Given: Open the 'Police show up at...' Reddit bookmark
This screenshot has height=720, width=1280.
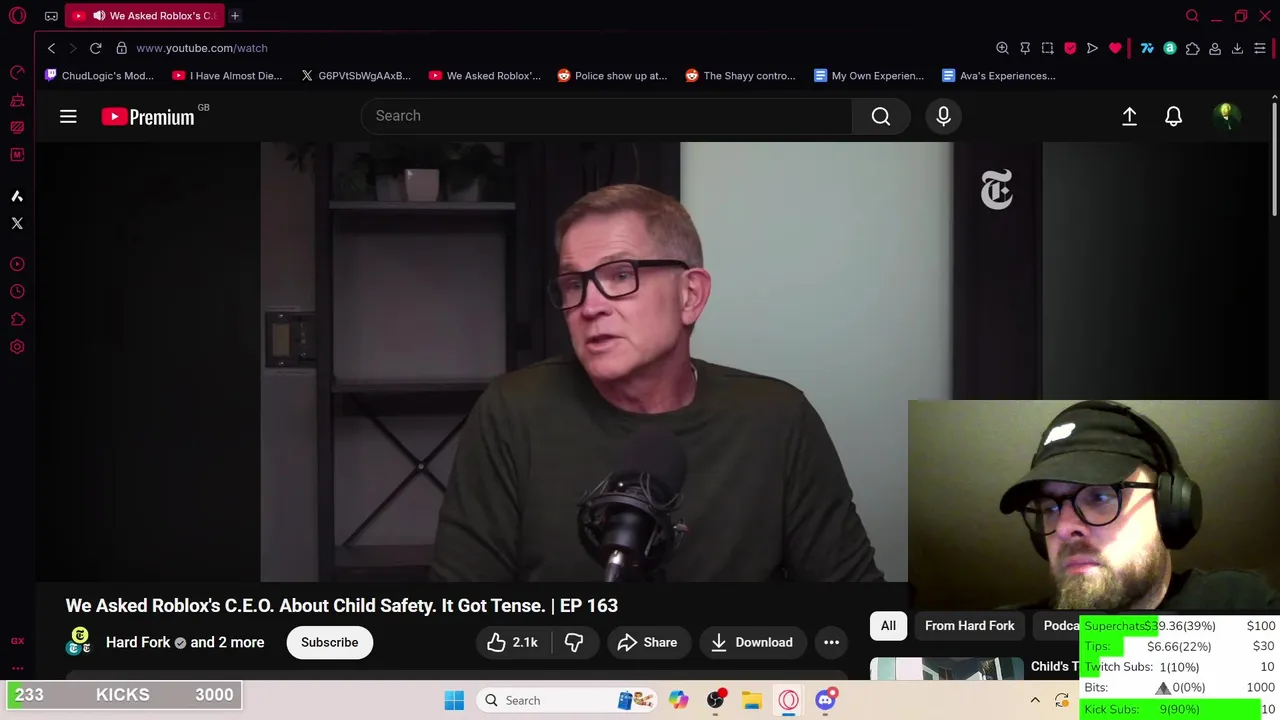Looking at the screenshot, I should 612,76.
